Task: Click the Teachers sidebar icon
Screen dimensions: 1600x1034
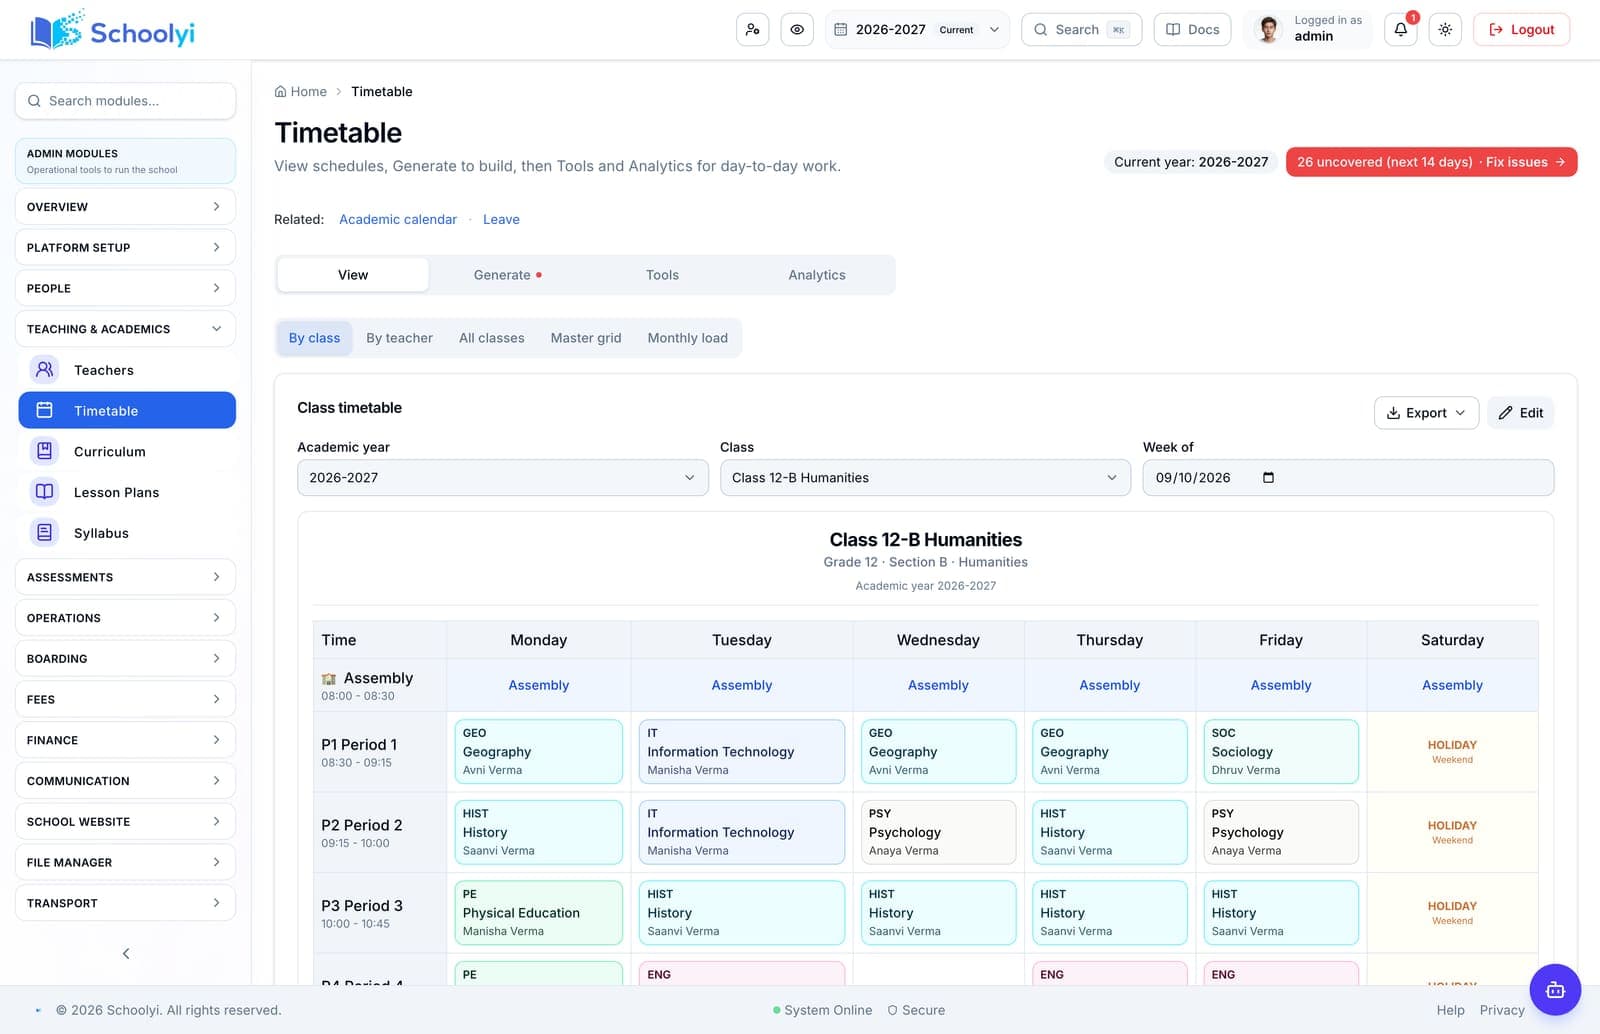Action: [44, 370]
